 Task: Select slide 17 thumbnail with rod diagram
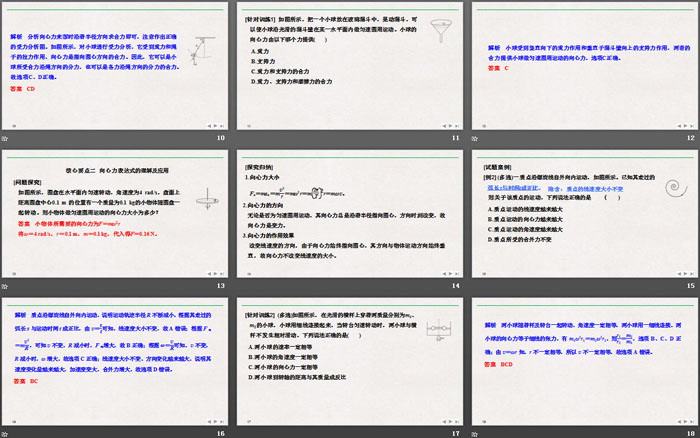pos(350,361)
